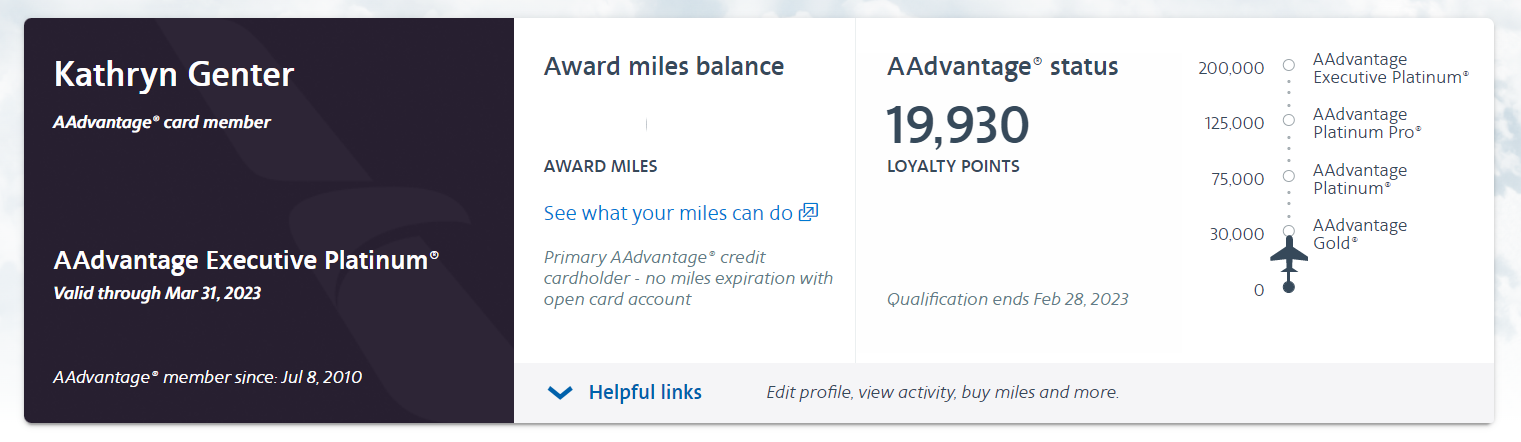
Task: Click the external link icon beside miles link
Action: [x=809, y=213]
